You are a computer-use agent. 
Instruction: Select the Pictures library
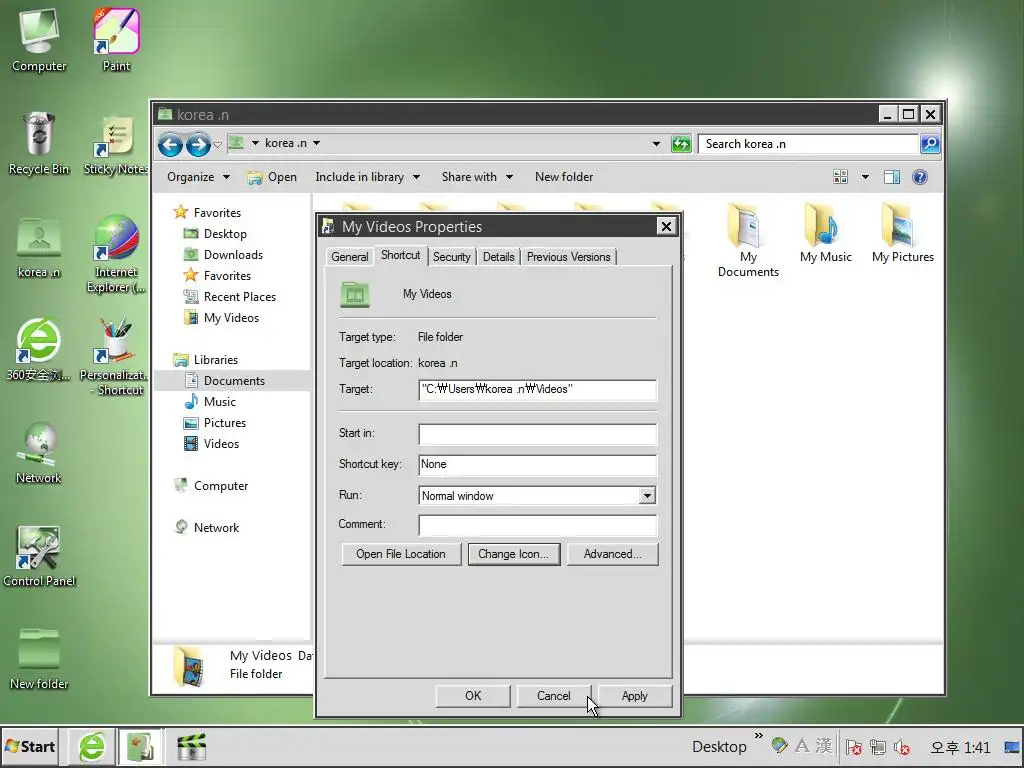(215, 423)
